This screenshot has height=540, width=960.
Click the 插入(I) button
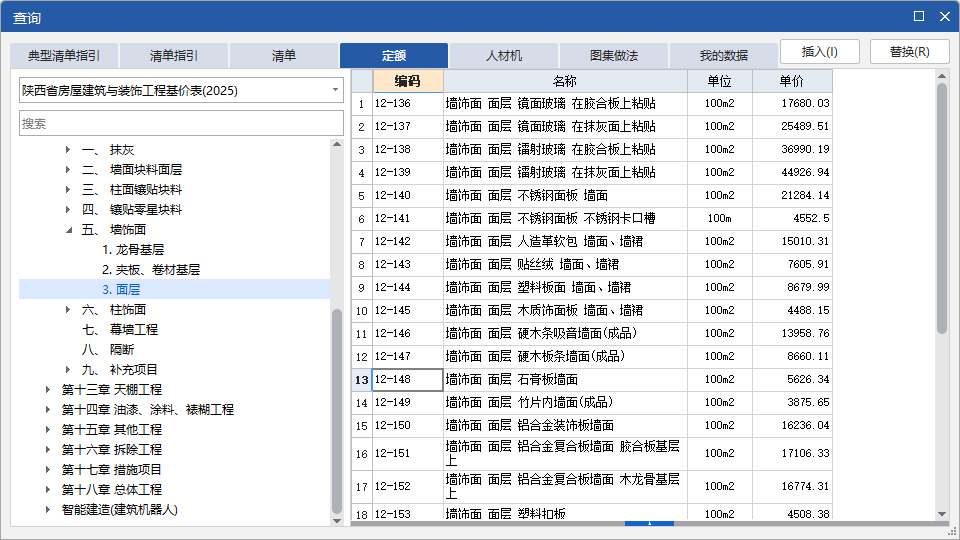[x=820, y=52]
